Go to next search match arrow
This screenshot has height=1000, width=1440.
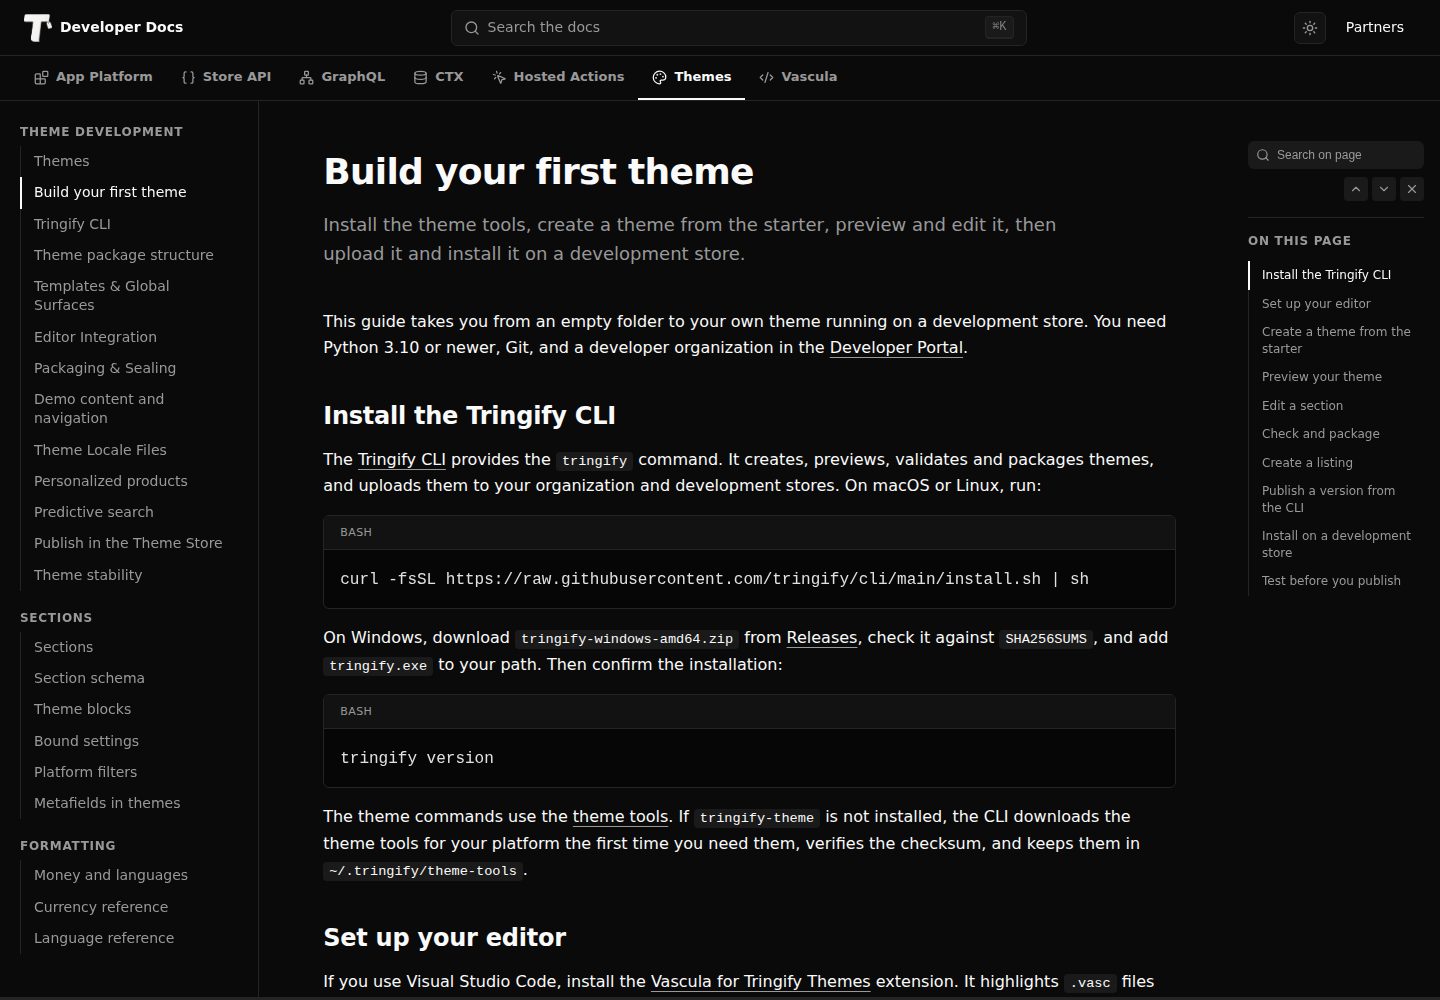click(x=1384, y=189)
